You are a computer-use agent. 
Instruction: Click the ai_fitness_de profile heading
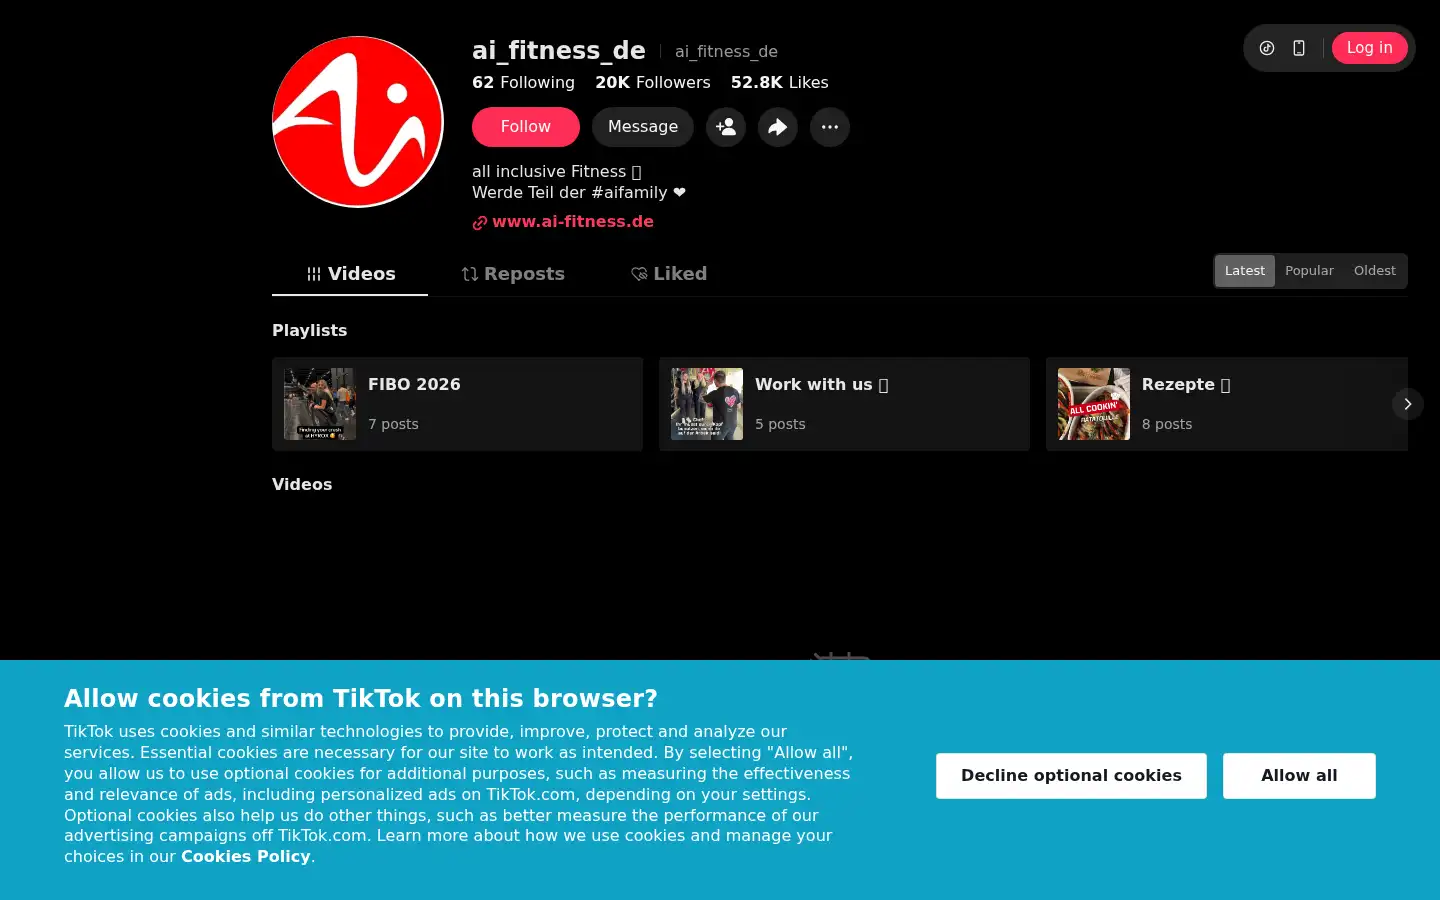[x=559, y=50]
